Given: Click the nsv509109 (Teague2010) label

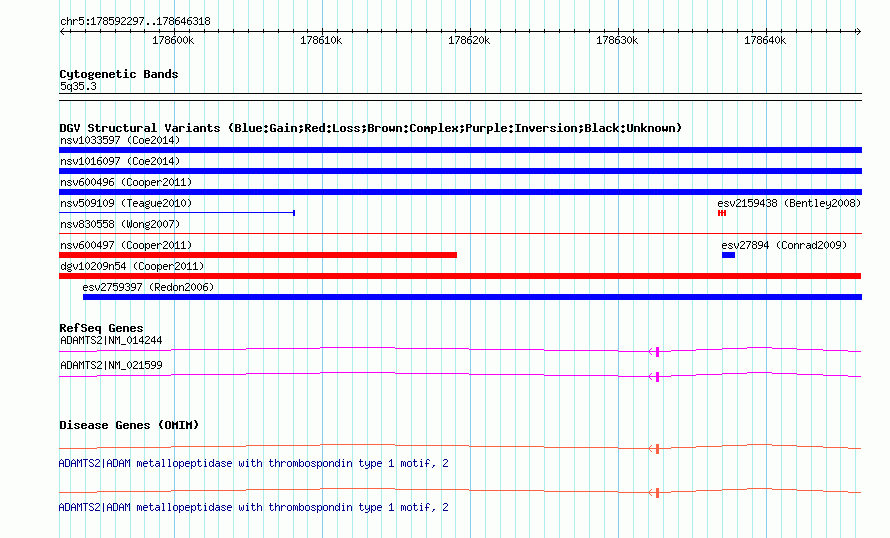Looking at the screenshot, I should tap(126, 203).
